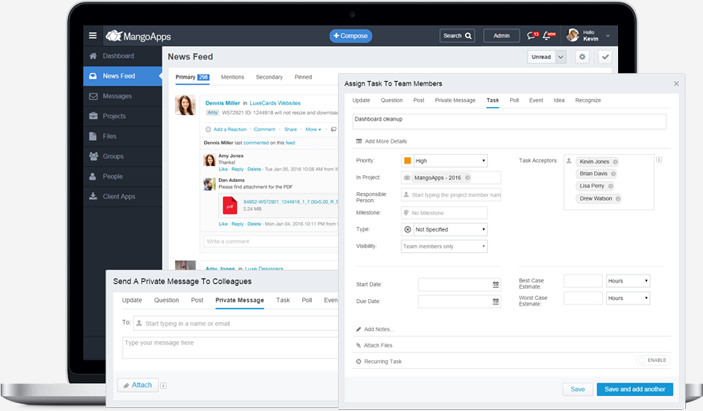Click the info icon beside Task Acceptors
This screenshot has width=703, height=411.
(x=659, y=160)
